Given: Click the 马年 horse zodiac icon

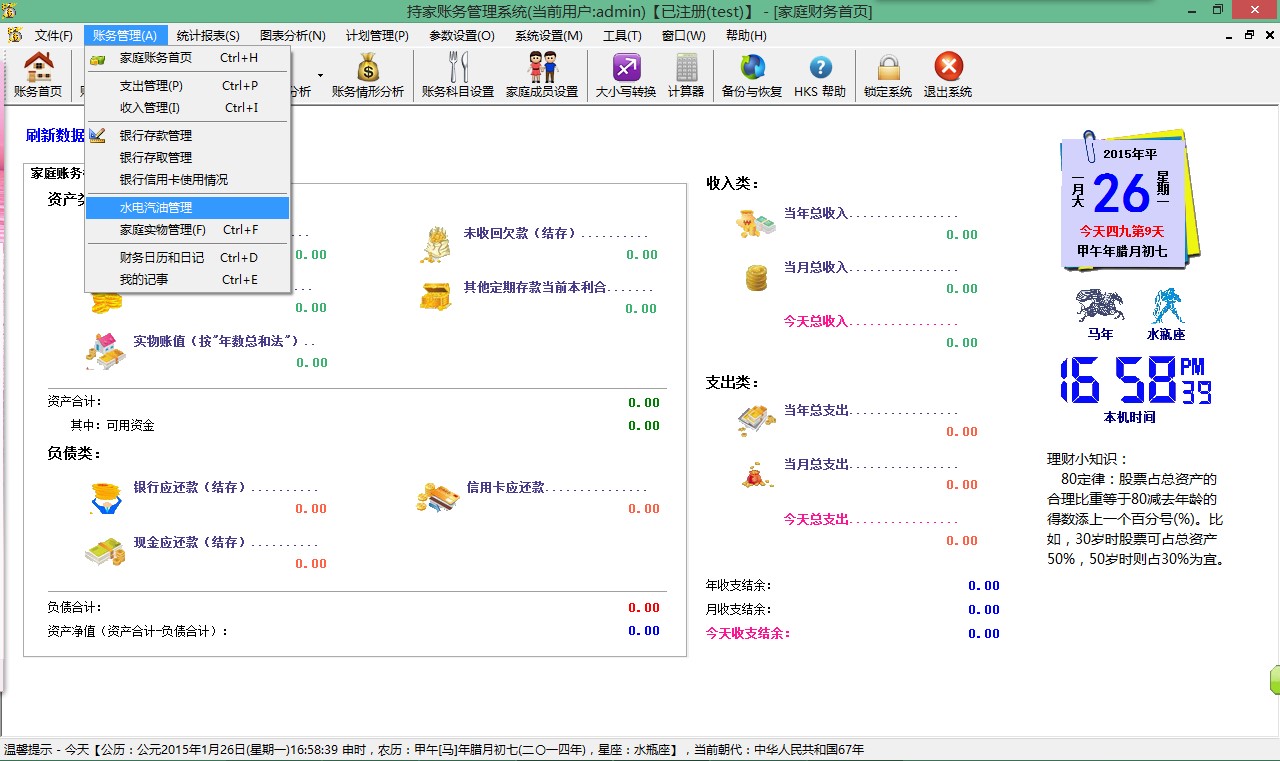Looking at the screenshot, I should point(1100,305).
